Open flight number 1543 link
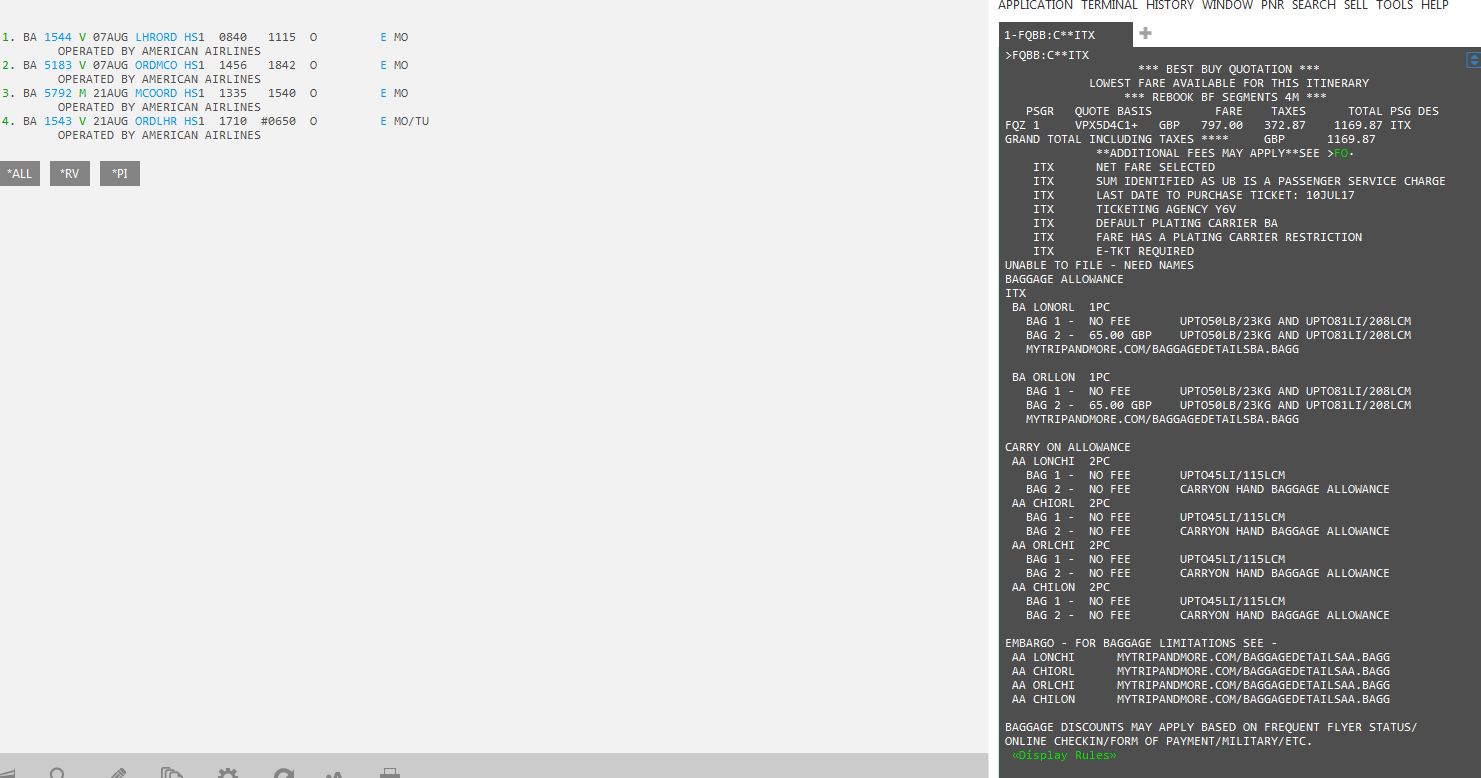This screenshot has width=1481, height=778. (58, 121)
